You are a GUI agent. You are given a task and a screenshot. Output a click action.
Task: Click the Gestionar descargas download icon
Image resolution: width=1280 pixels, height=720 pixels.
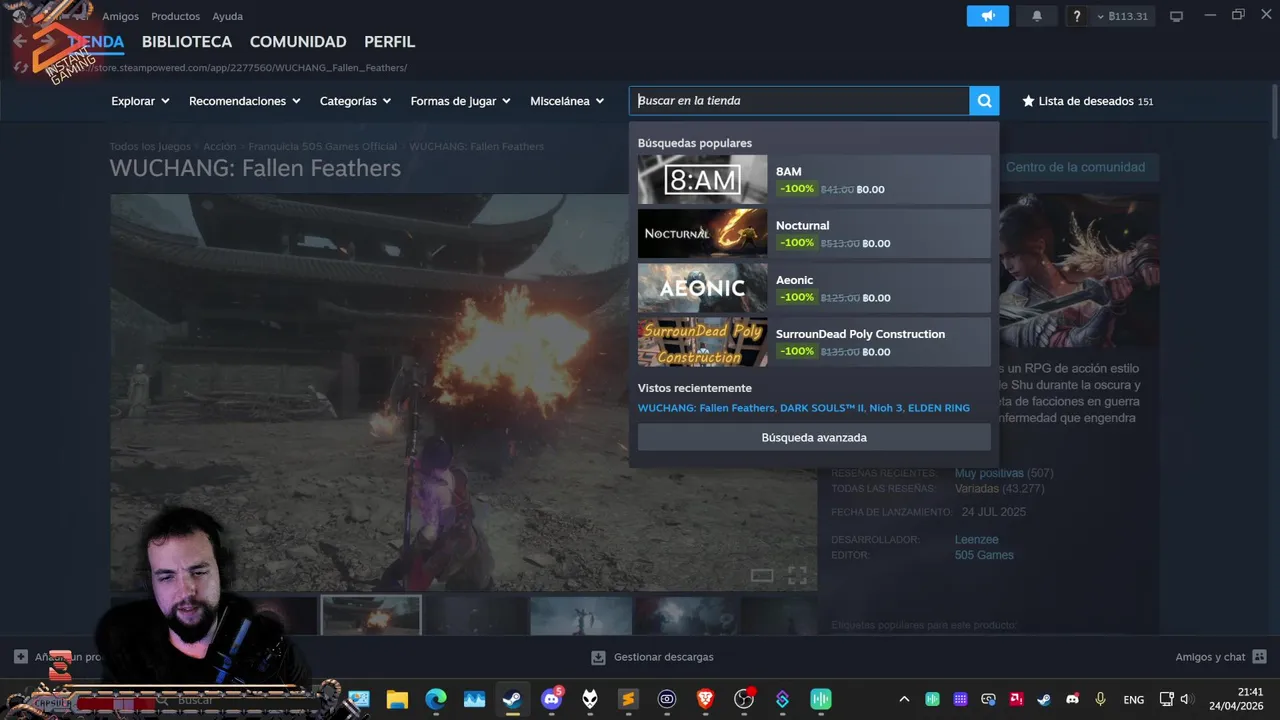[598, 657]
